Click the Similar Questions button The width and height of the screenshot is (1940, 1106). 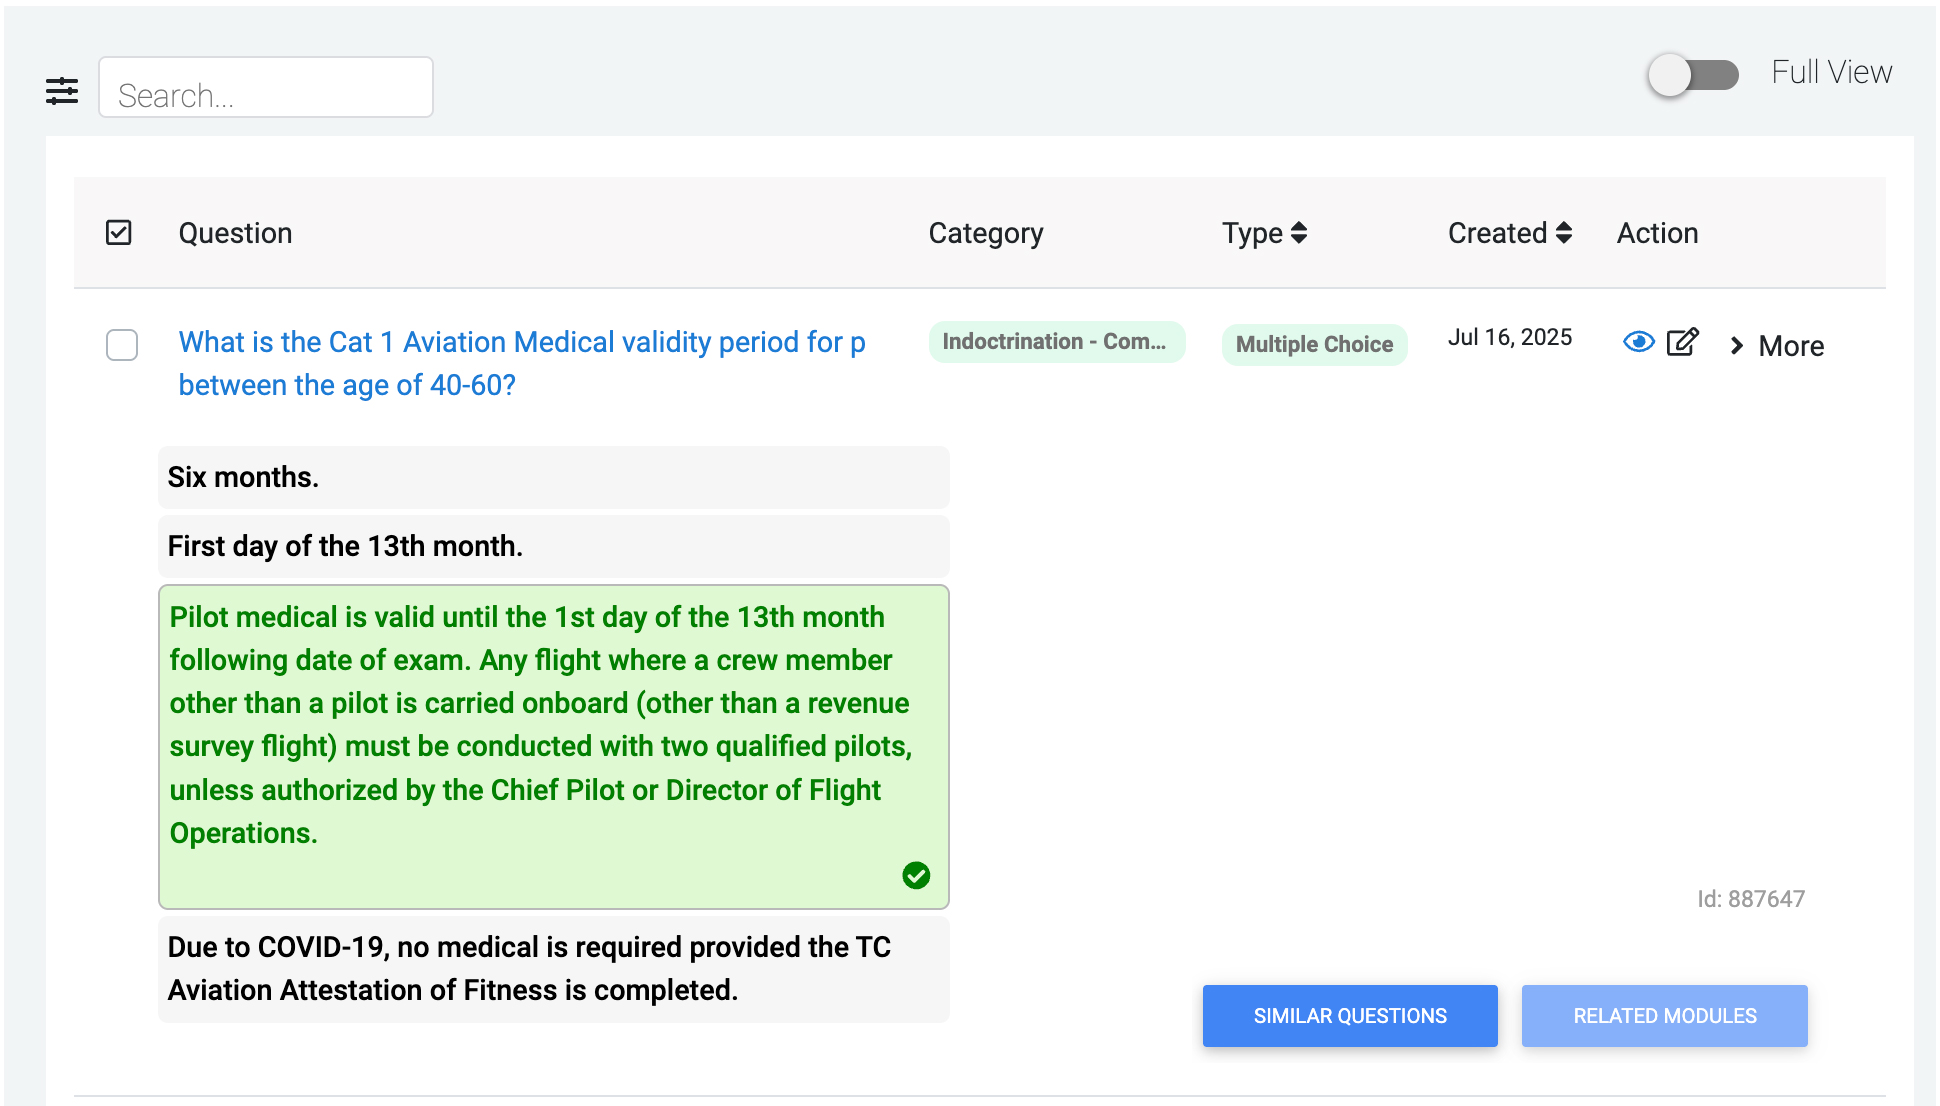(1349, 1016)
